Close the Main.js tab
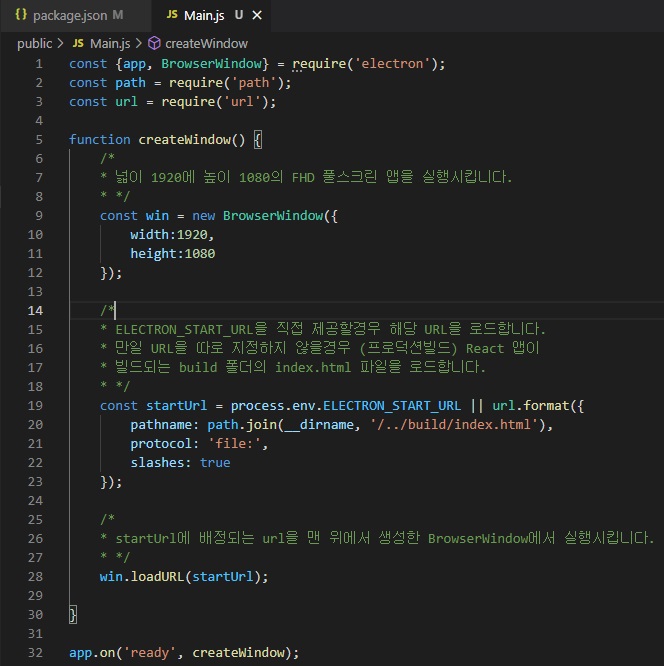The width and height of the screenshot is (664, 666). click(x=257, y=16)
